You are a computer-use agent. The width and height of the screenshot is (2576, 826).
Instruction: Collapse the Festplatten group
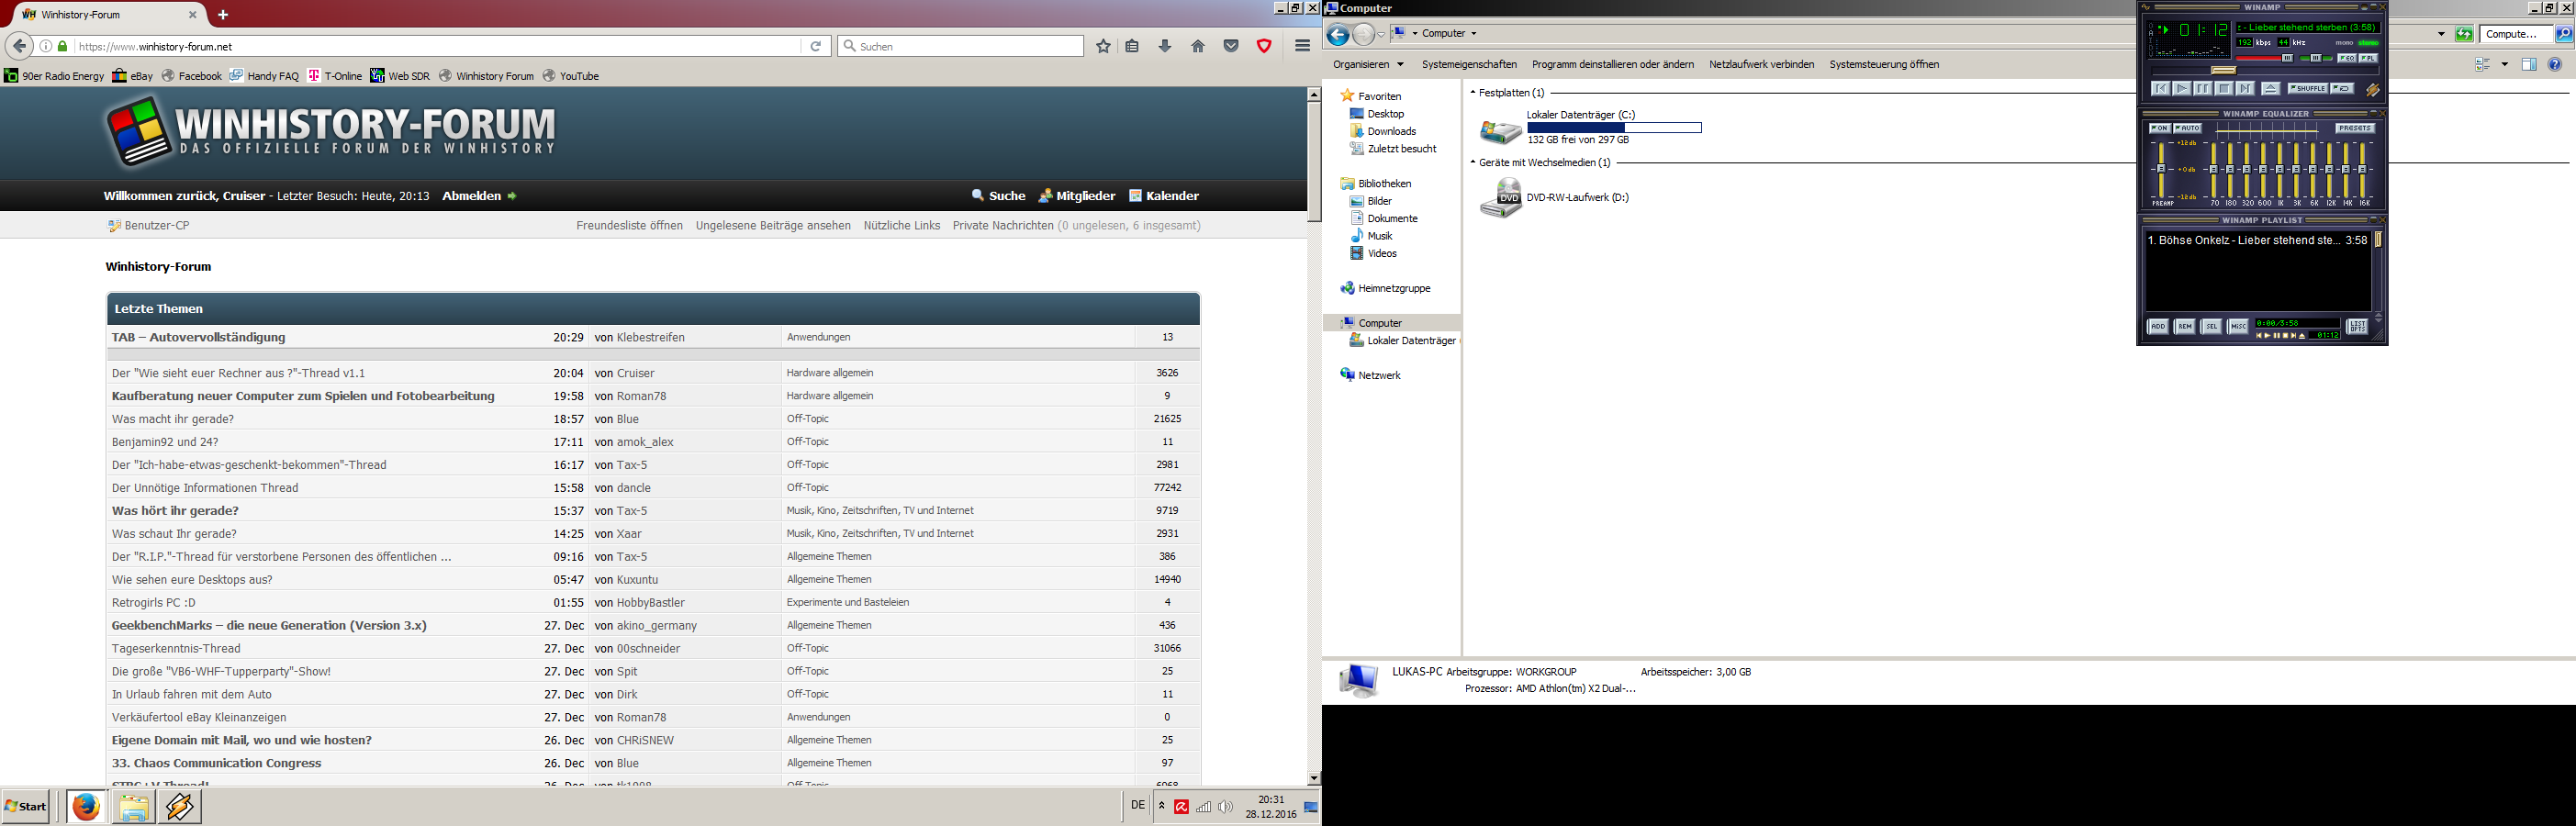point(1473,93)
